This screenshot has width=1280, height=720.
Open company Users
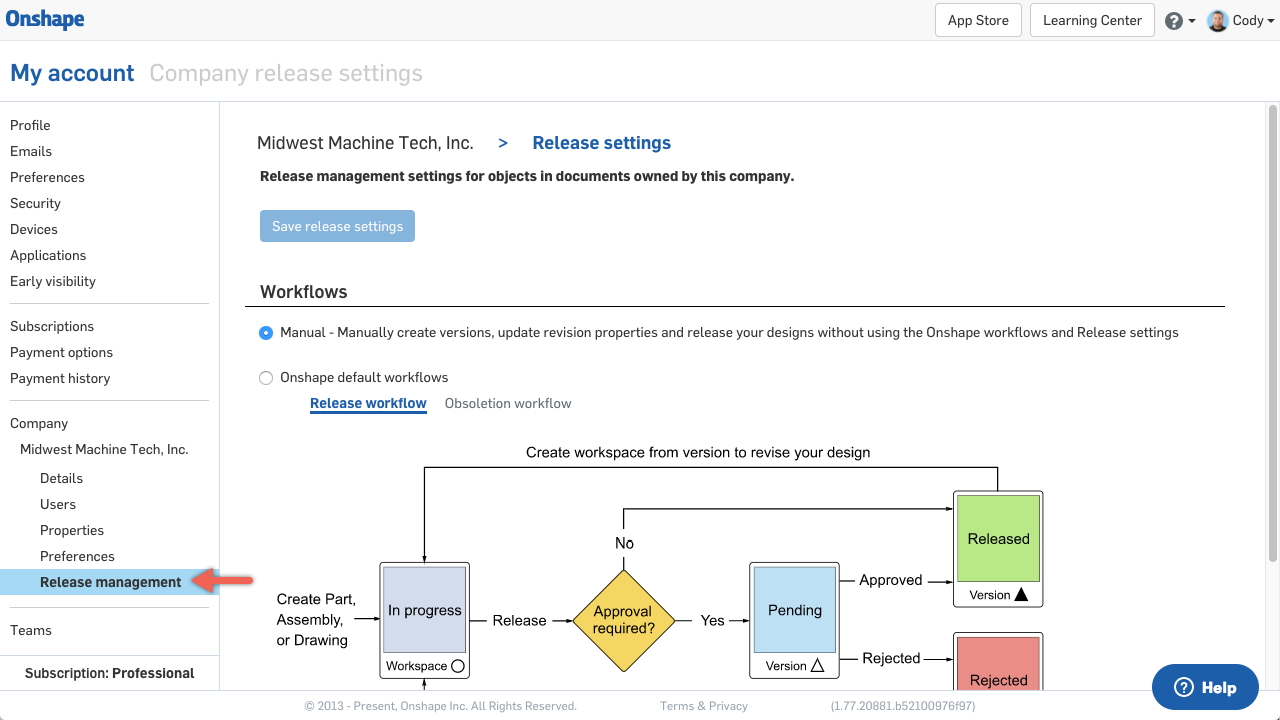(58, 504)
